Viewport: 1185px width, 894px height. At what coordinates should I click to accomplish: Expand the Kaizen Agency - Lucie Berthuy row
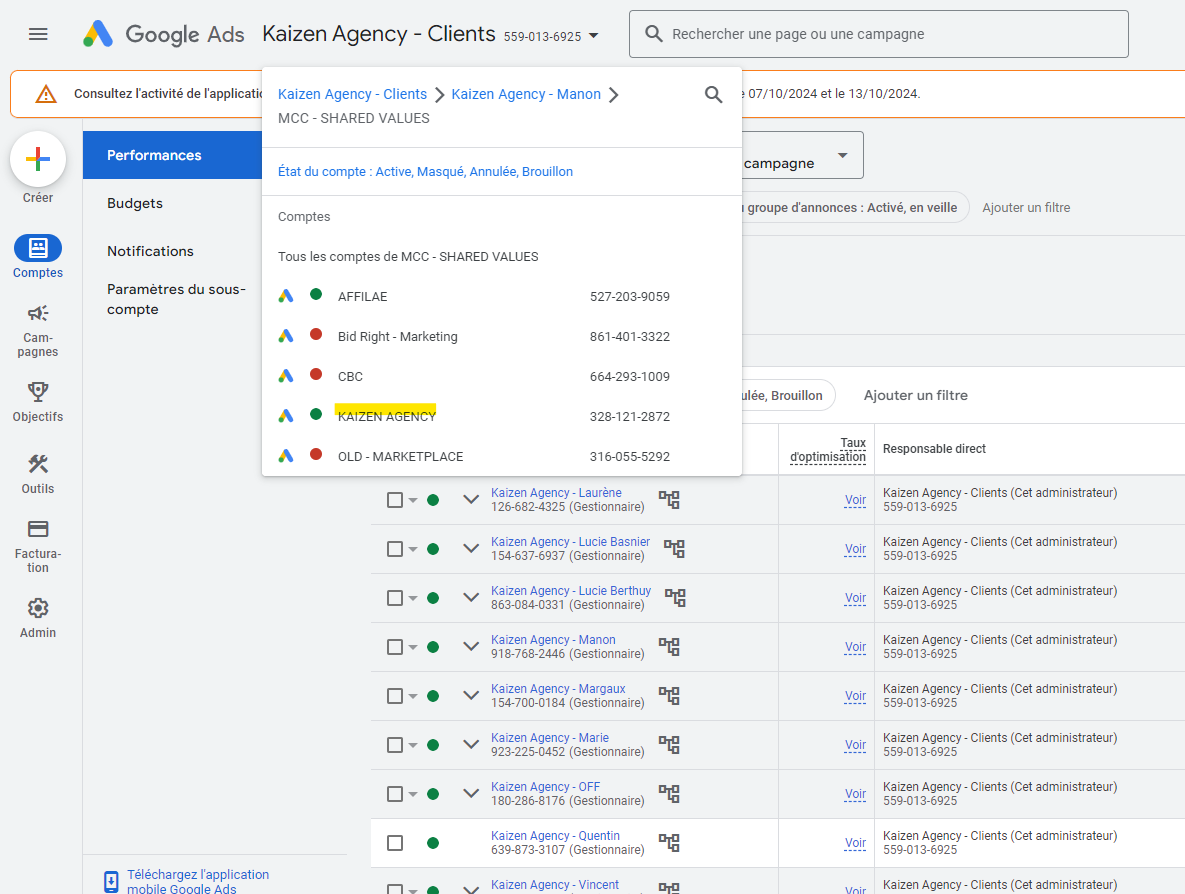pyautogui.click(x=471, y=598)
